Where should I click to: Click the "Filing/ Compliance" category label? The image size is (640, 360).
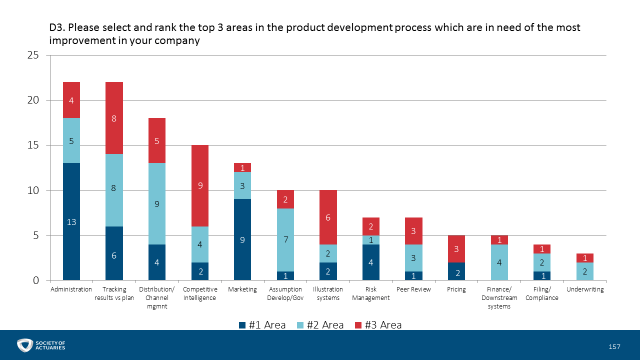click(x=542, y=293)
